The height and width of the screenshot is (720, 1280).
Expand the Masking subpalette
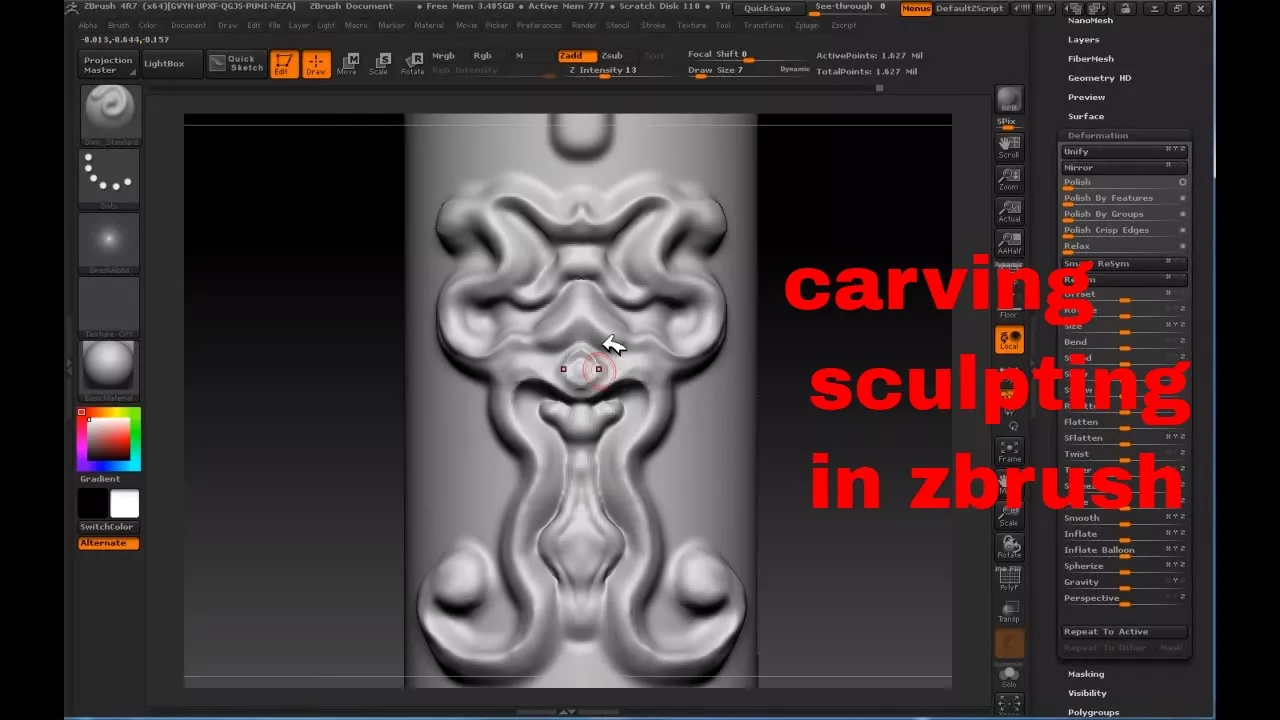click(1086, 674)
